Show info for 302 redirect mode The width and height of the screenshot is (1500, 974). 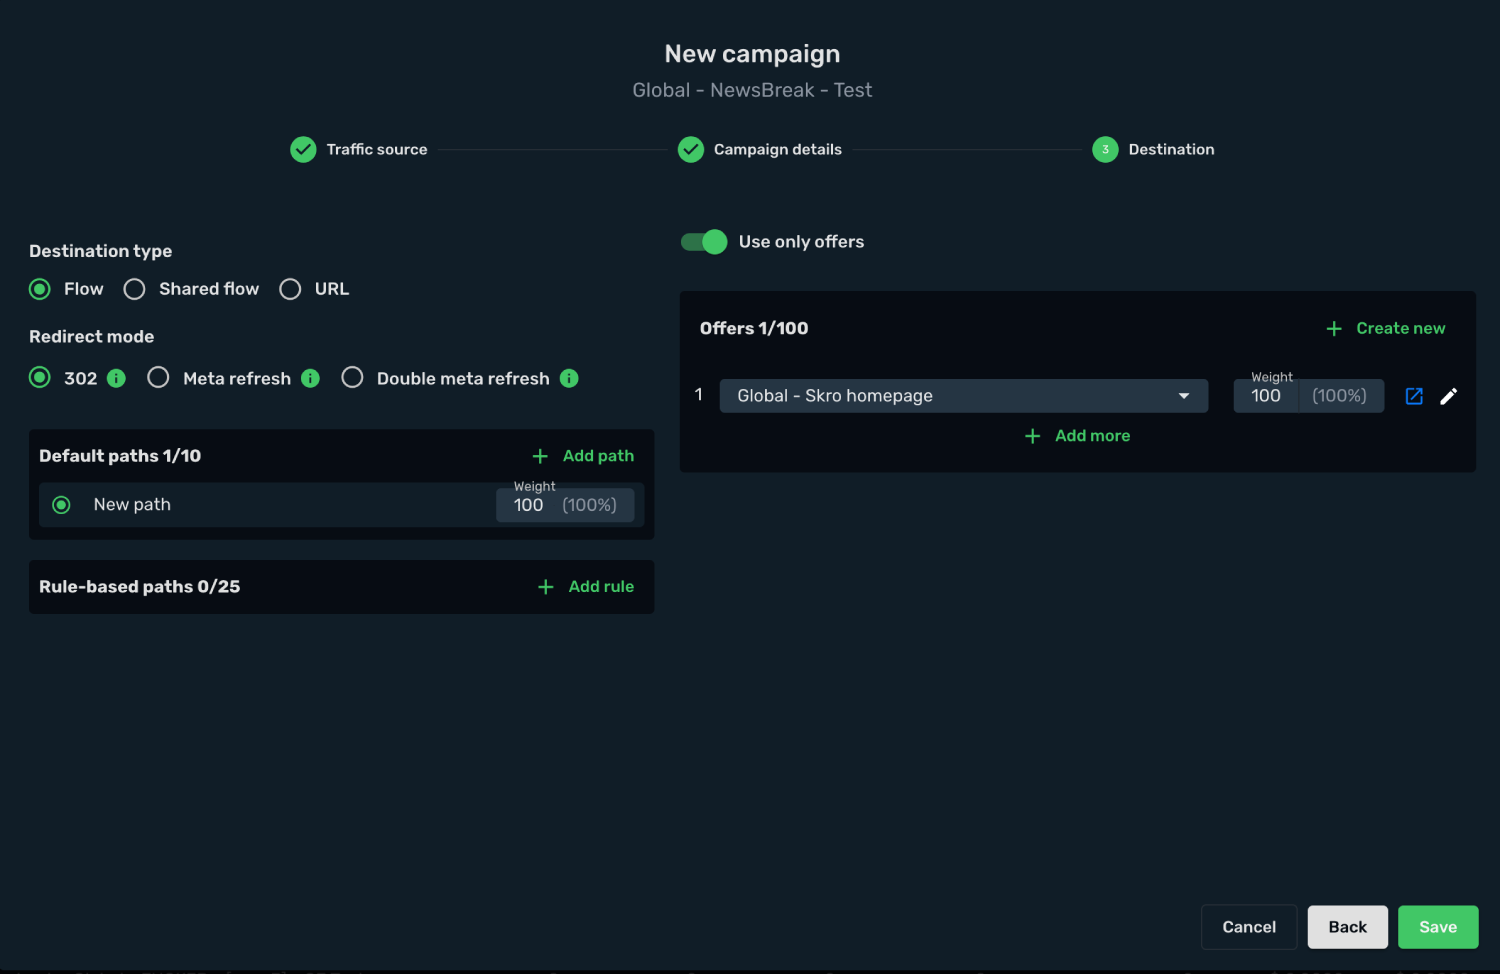tap(117, 378)
